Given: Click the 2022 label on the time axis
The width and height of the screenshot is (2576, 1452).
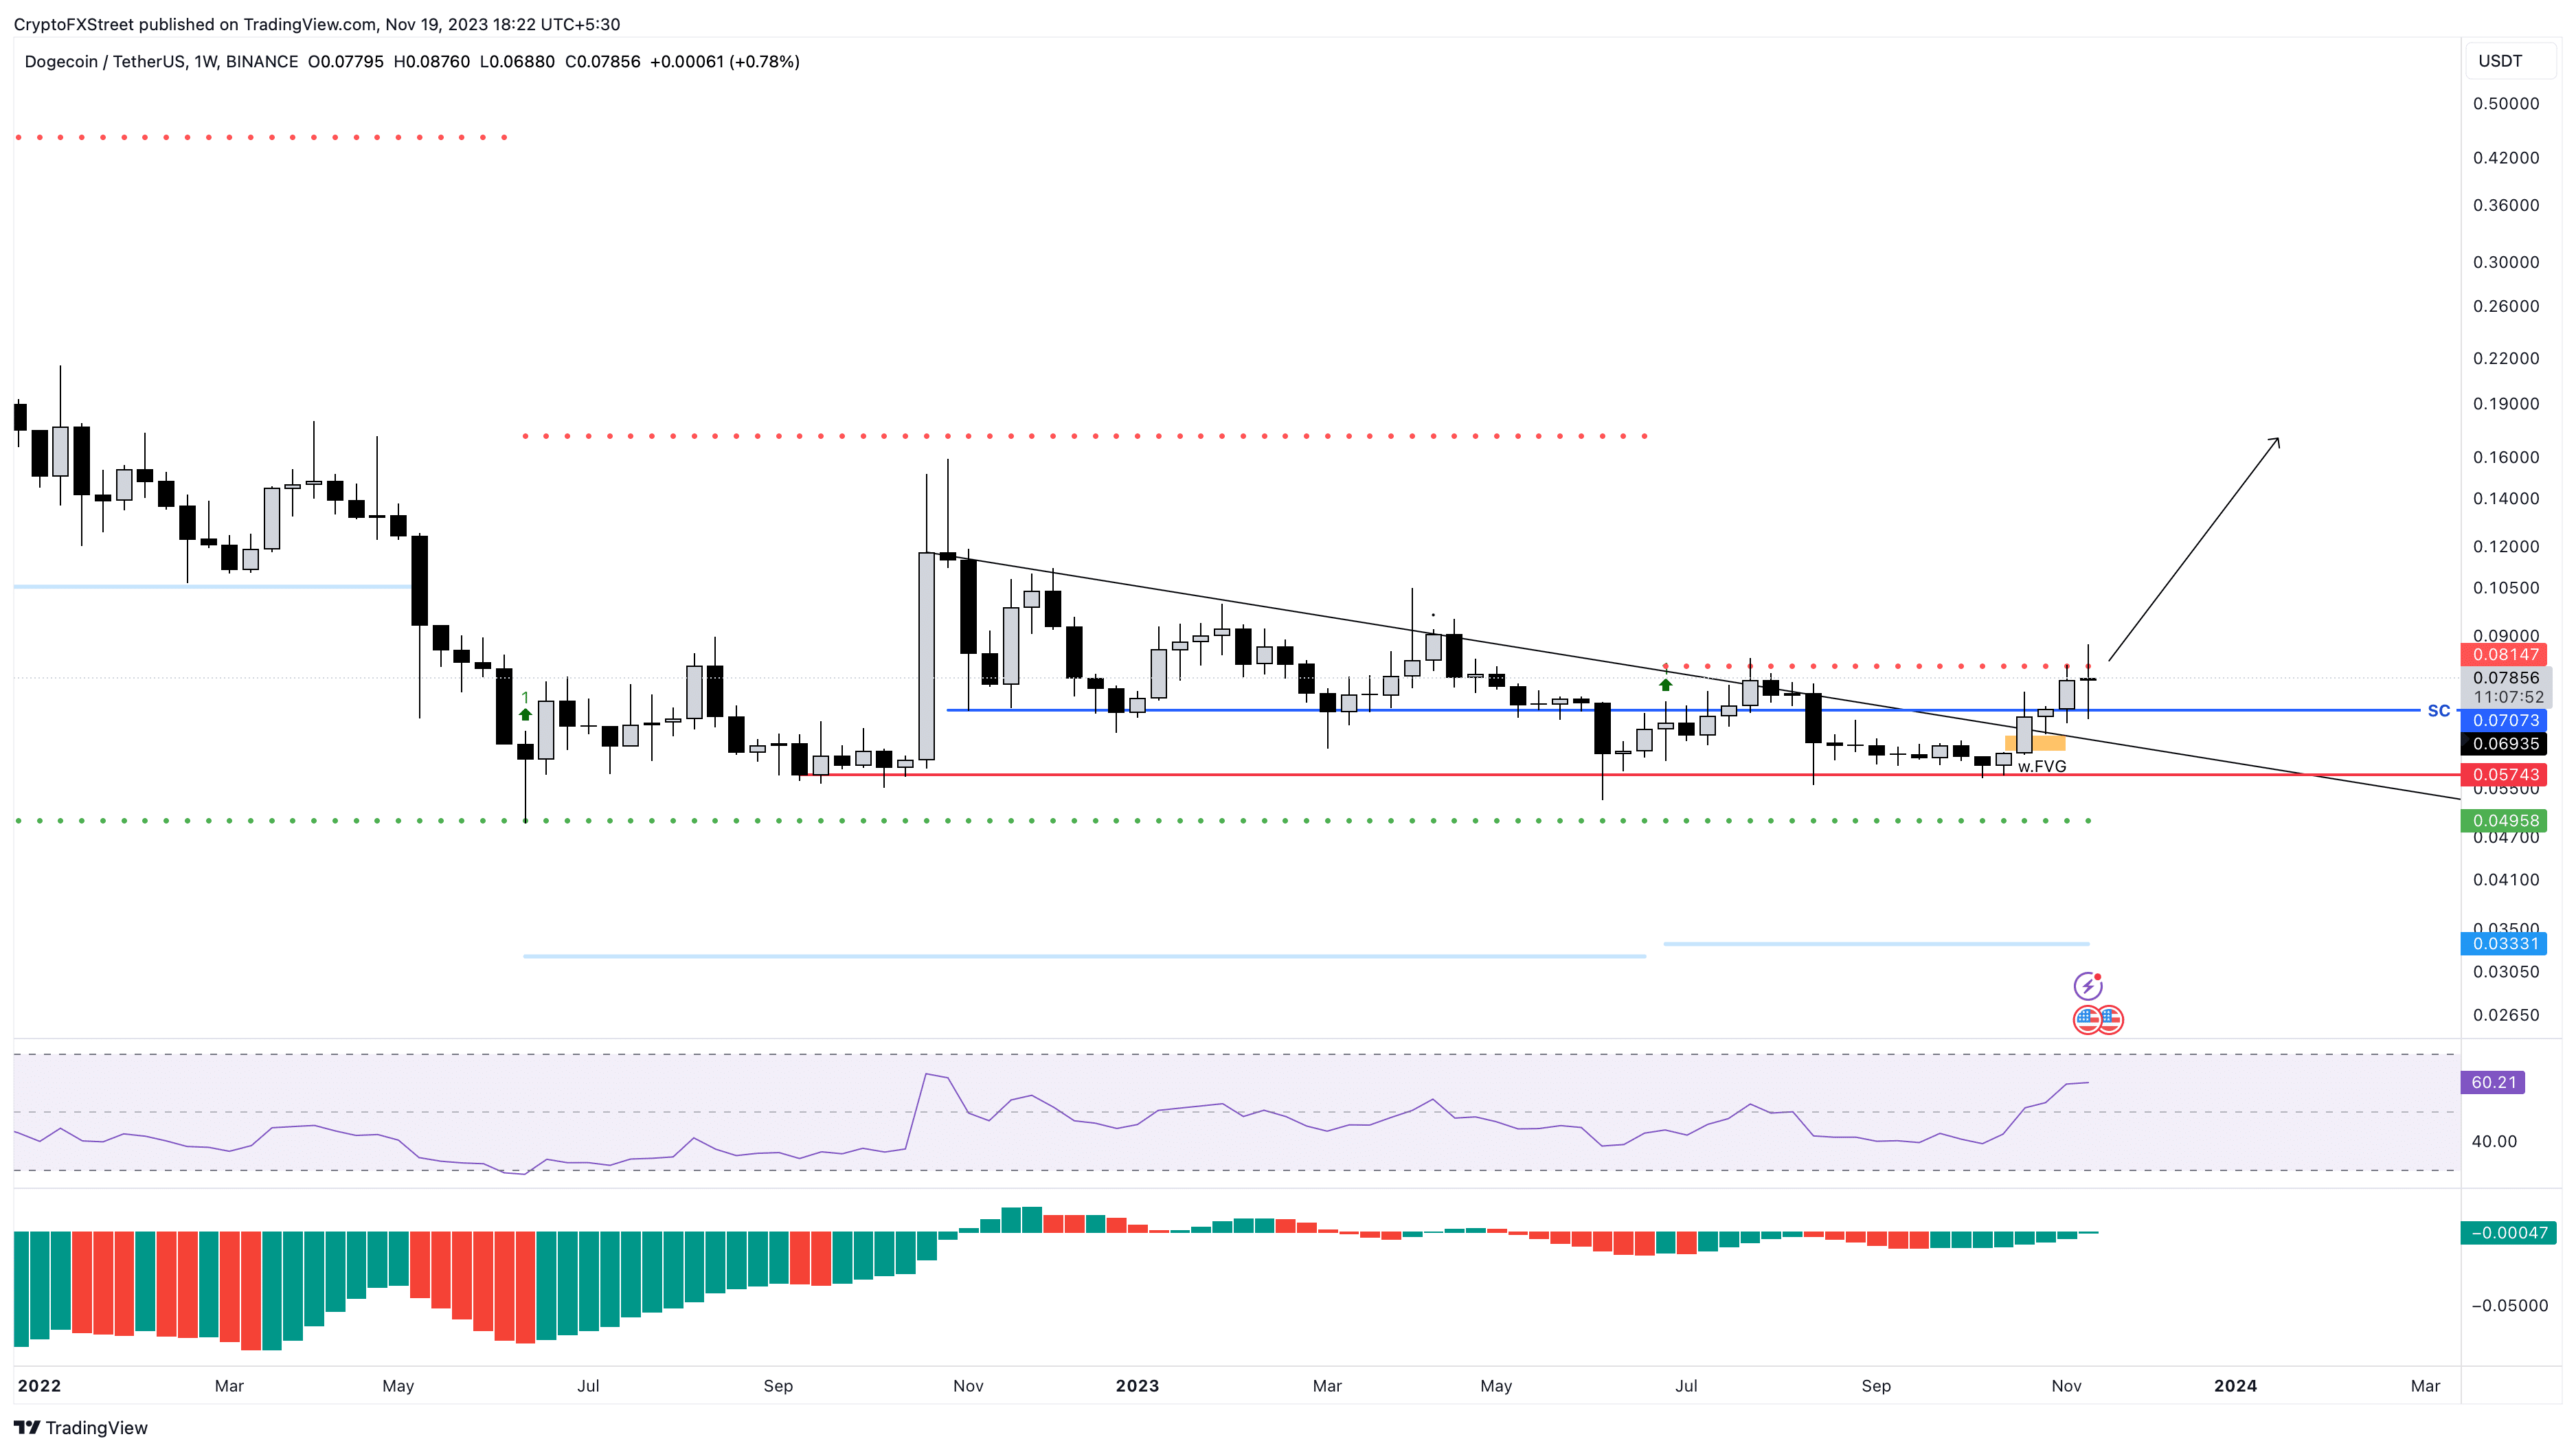Looking at the screenshot, I should tap(39, 1386).
